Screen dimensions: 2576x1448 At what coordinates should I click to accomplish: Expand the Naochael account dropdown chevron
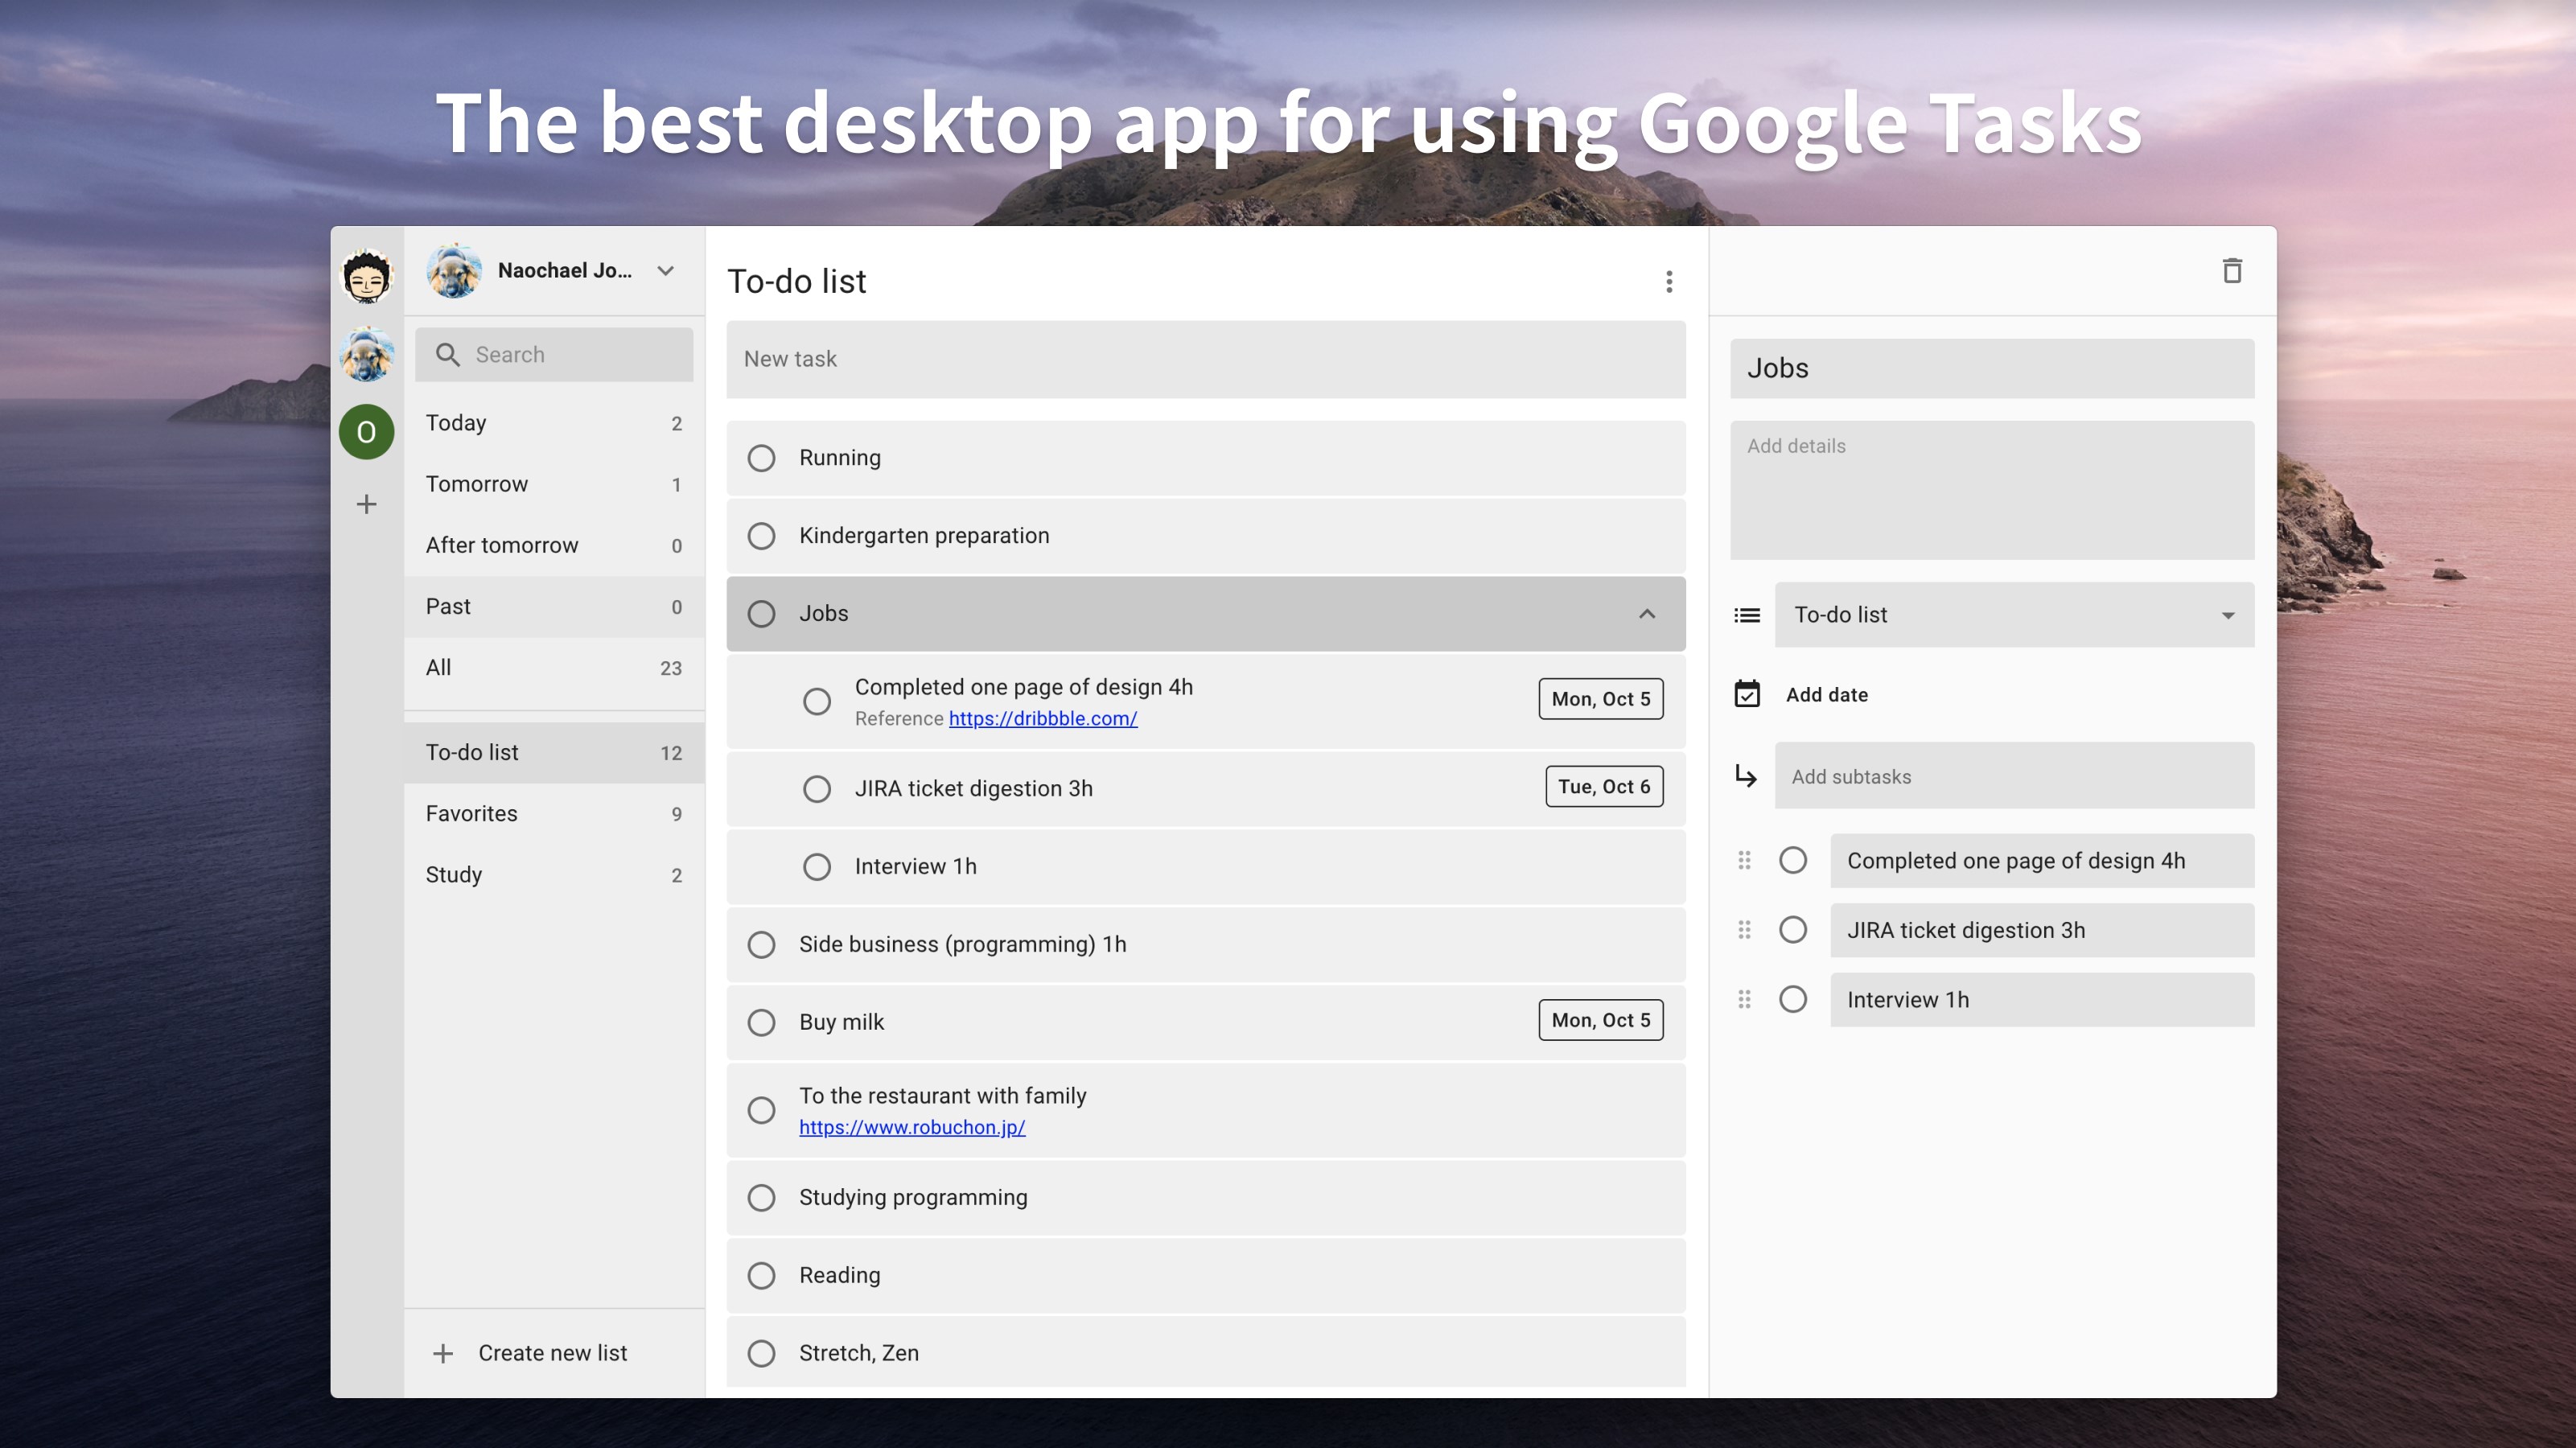click(x=665, y=271)
